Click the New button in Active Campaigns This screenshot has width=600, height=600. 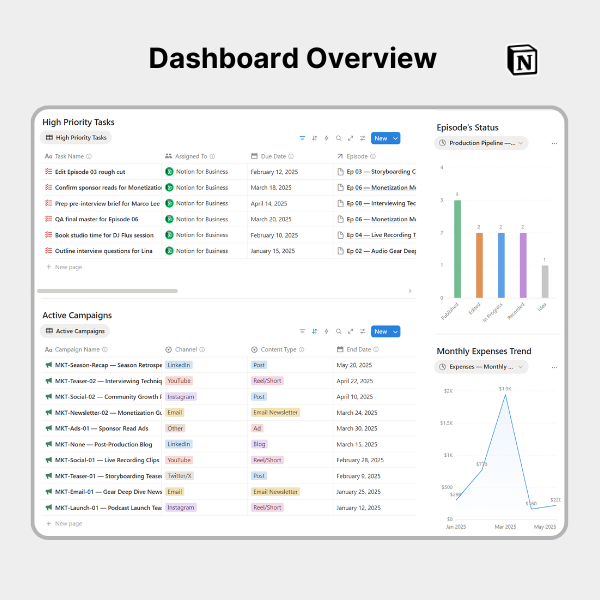381,332
